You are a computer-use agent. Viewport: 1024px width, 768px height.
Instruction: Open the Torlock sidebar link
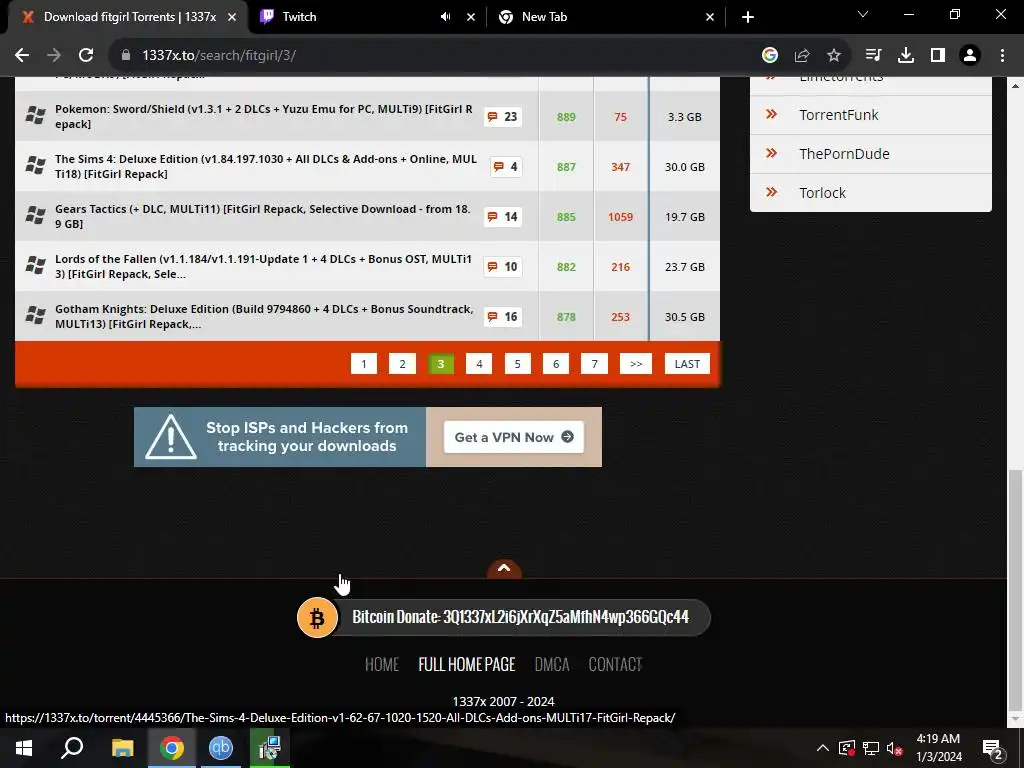point(822,193)
